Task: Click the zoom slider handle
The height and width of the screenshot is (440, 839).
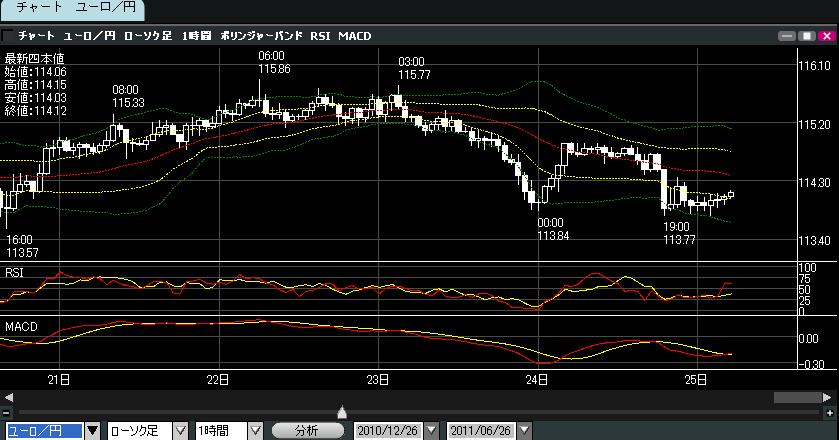Action: coord(342,412)
